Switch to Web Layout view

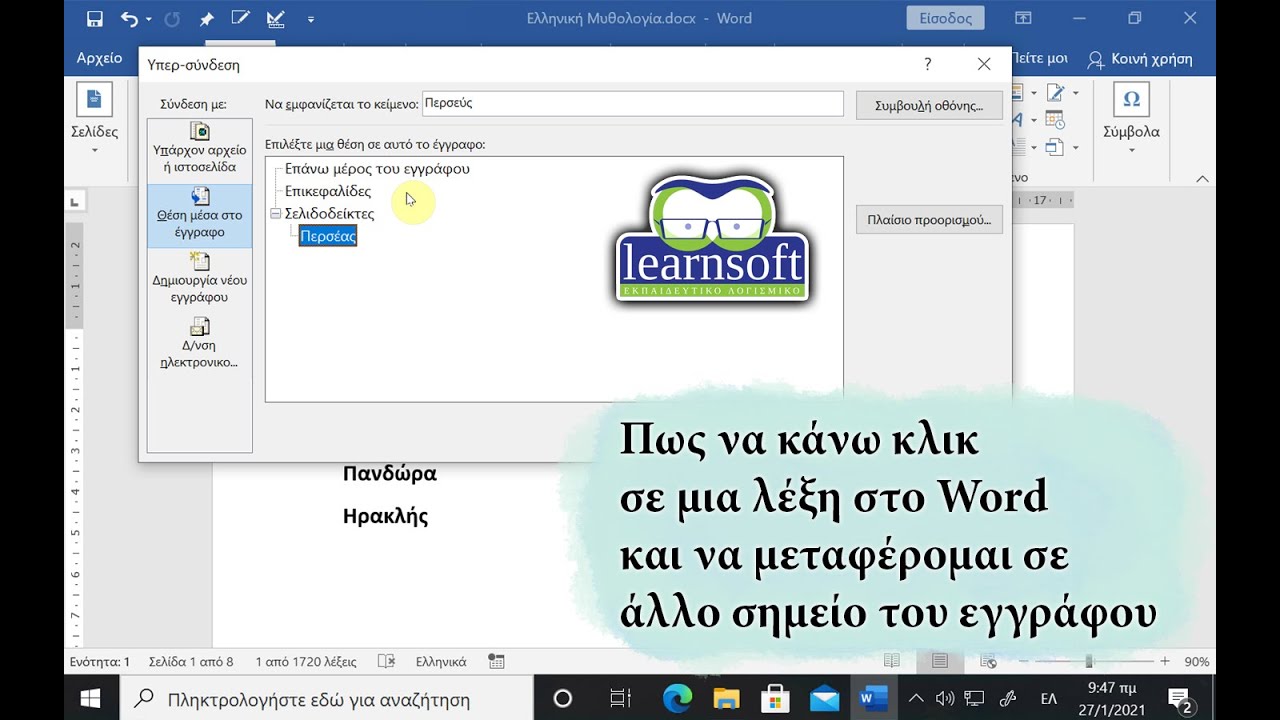point(989,662)
